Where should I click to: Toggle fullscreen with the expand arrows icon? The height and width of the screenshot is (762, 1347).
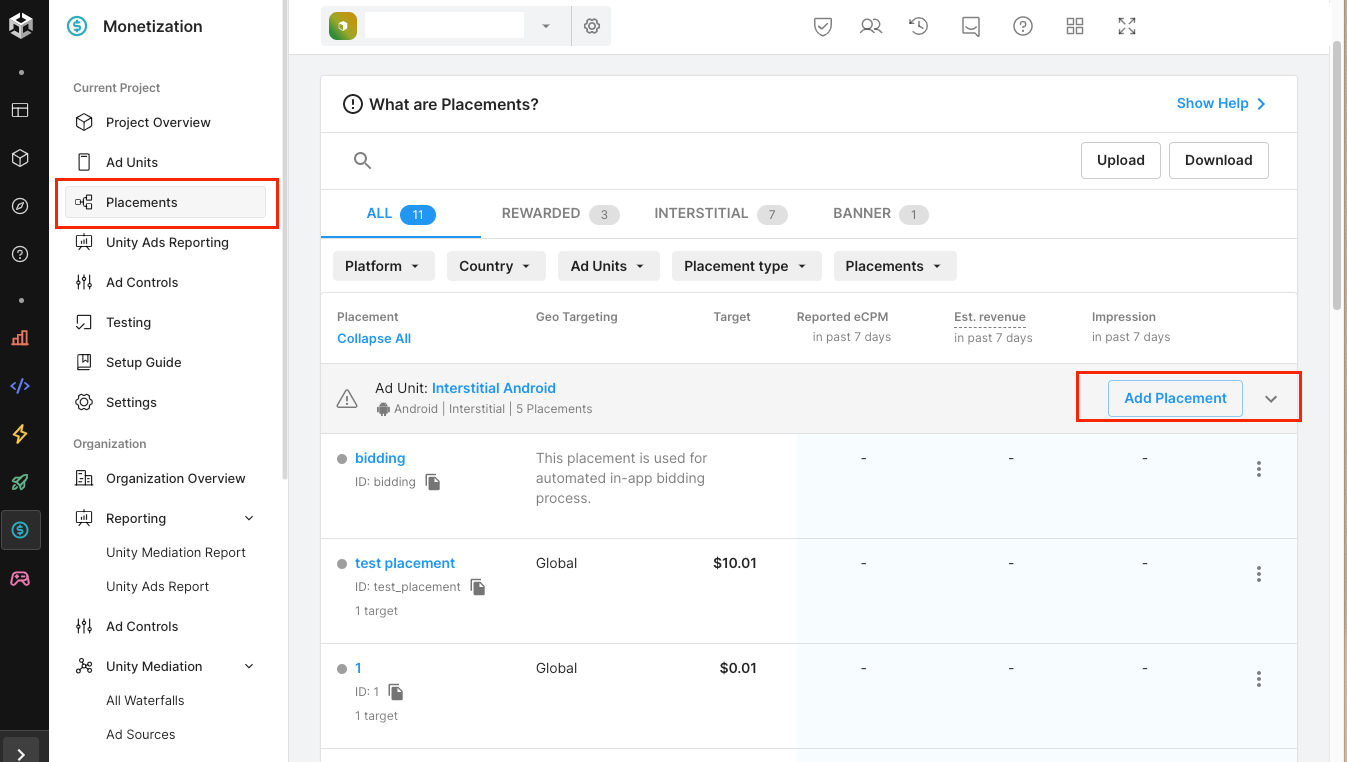[1127, 27]
